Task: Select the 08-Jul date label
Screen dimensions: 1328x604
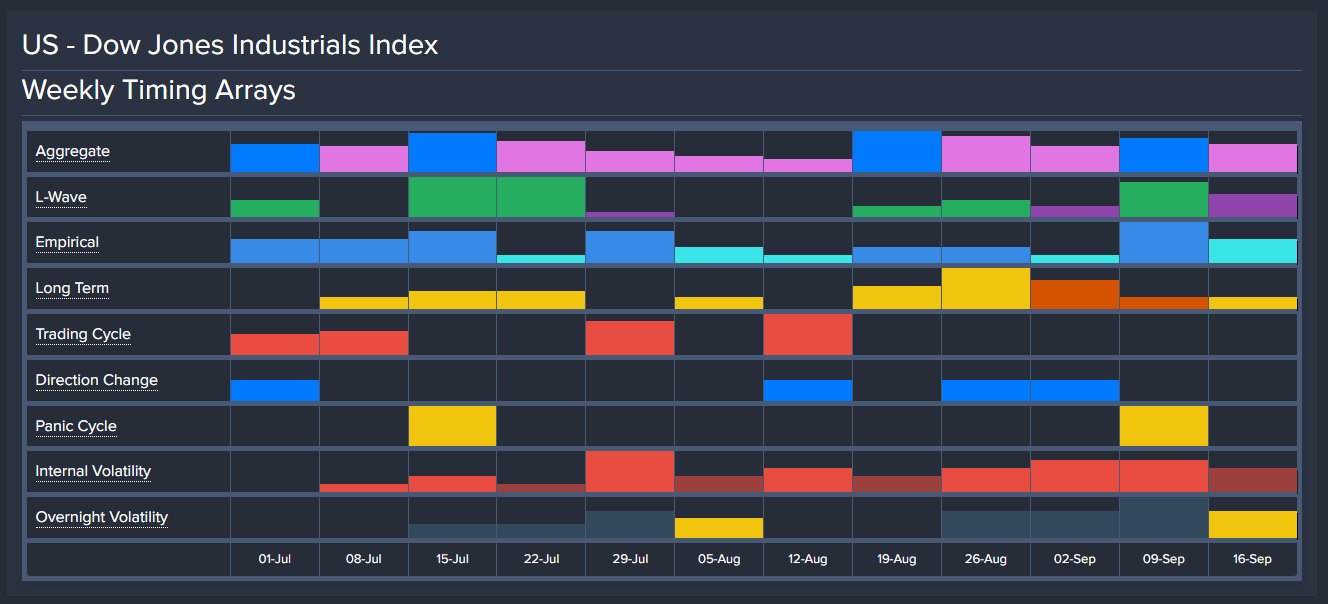Action: coord(363,560)
